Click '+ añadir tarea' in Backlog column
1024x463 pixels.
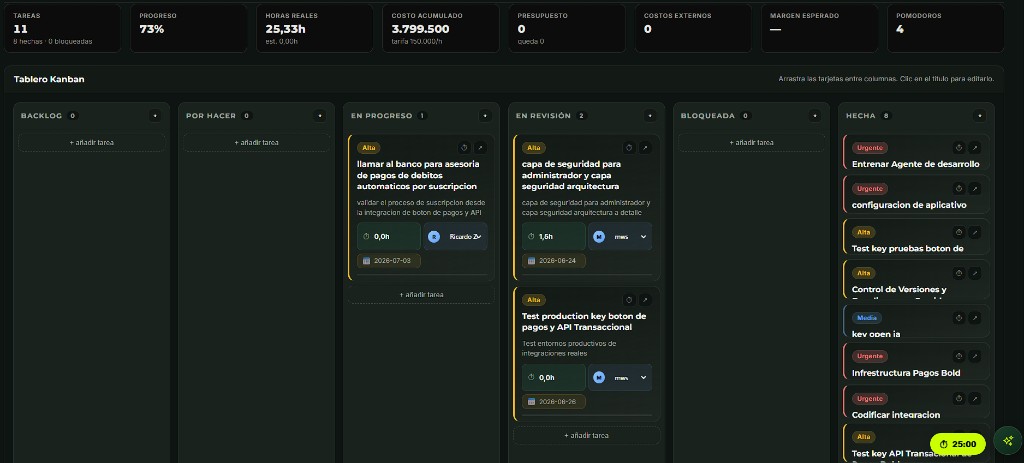click(x=91, y=142)
